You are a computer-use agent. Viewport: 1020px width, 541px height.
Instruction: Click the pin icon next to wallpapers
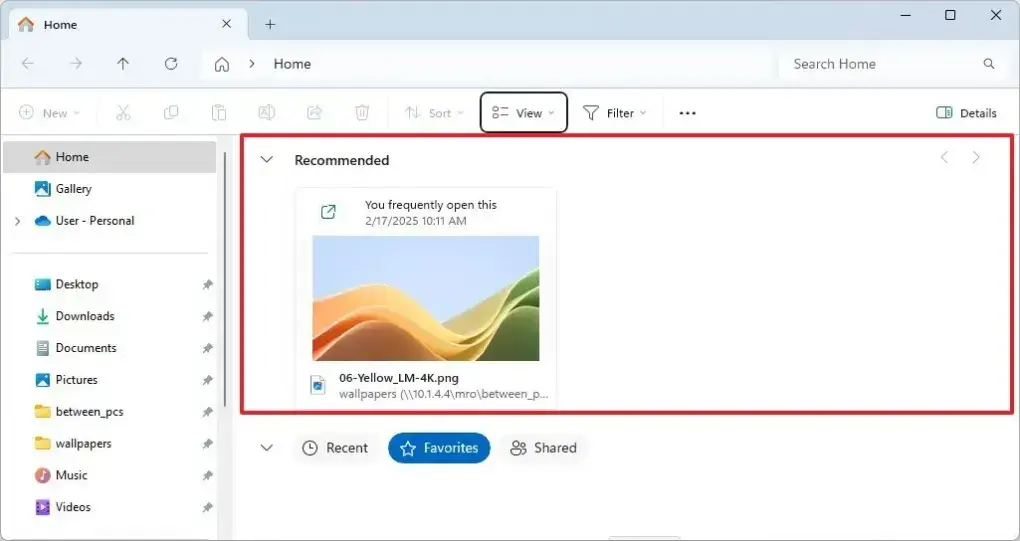[208, 444]
